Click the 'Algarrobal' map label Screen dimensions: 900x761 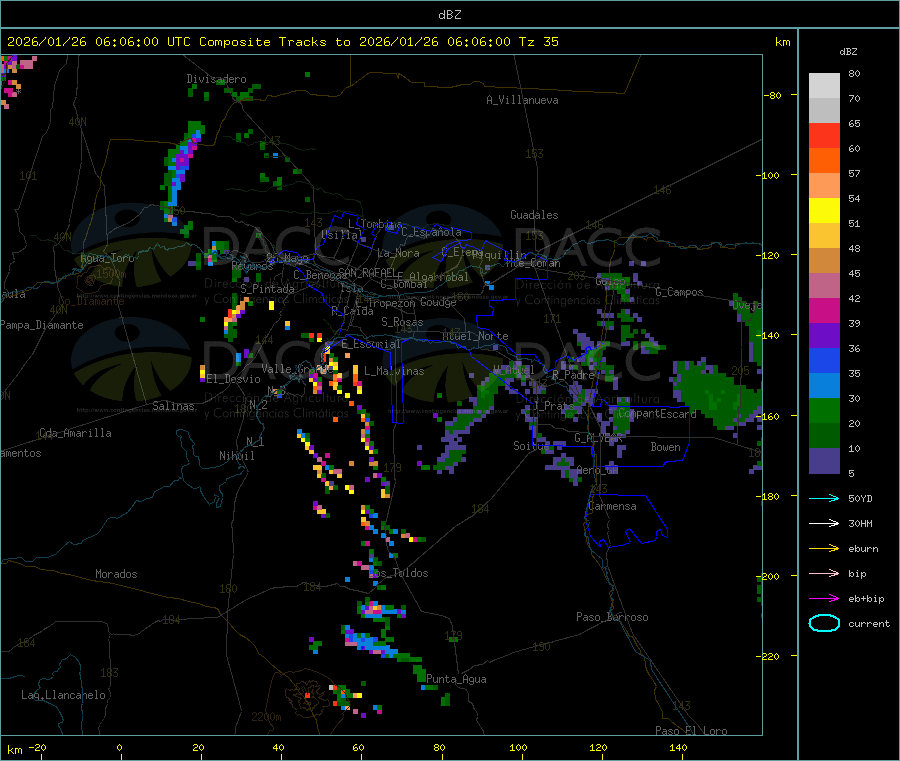click(439, 277)
